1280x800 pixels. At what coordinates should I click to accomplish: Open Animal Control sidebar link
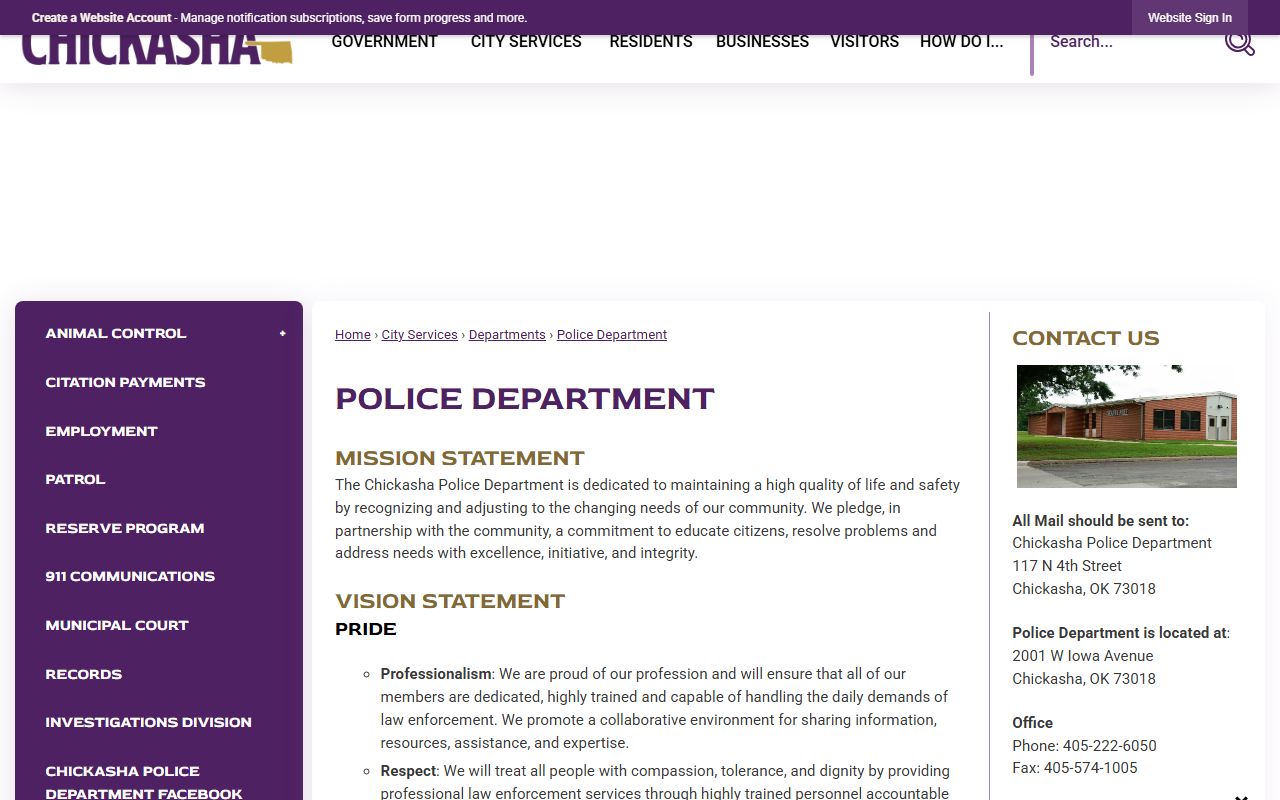pyautogui.click(x=116, y=333)
